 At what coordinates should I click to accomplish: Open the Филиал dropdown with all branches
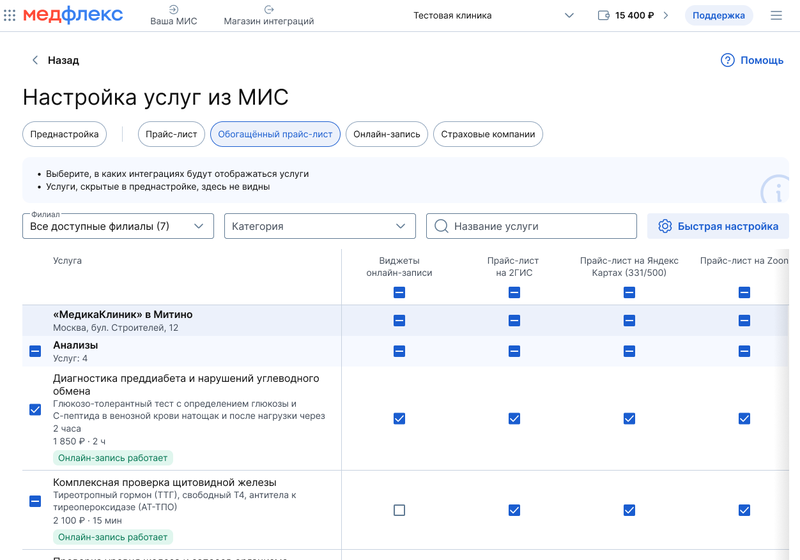tap(118, 226)
